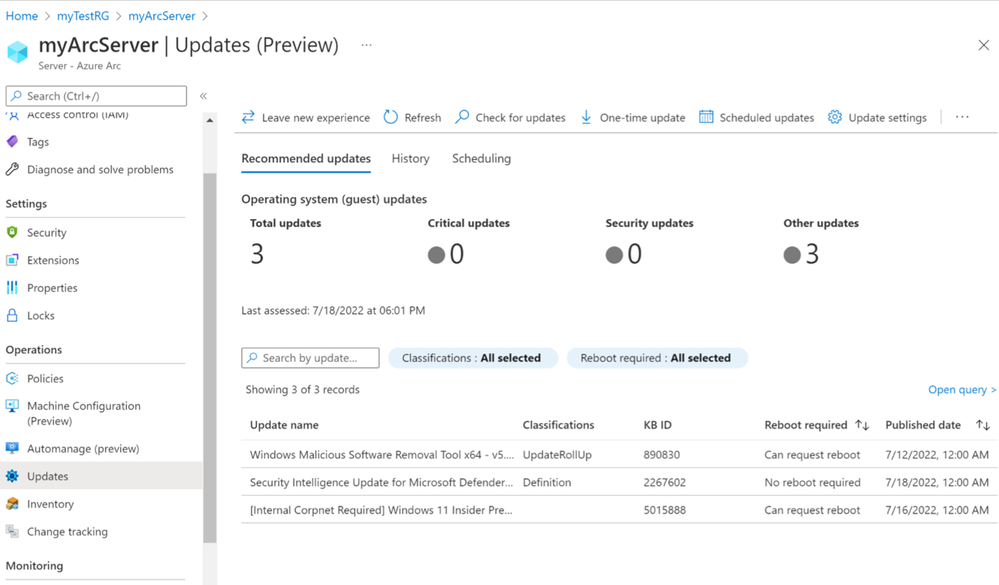The image size is (999, 585).
Task: Click the Inventory boxes icon
Action: [x=12, y=503]
